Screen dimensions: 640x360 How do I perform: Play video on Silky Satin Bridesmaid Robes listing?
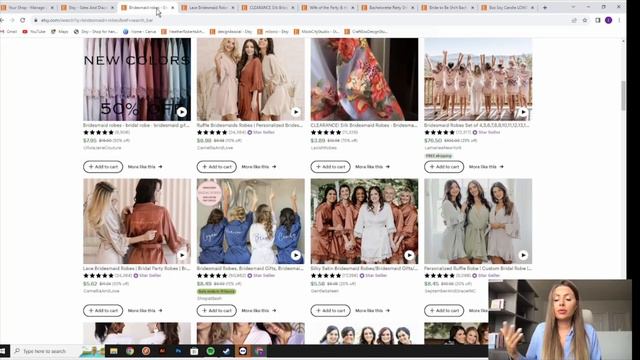(409, 255)
